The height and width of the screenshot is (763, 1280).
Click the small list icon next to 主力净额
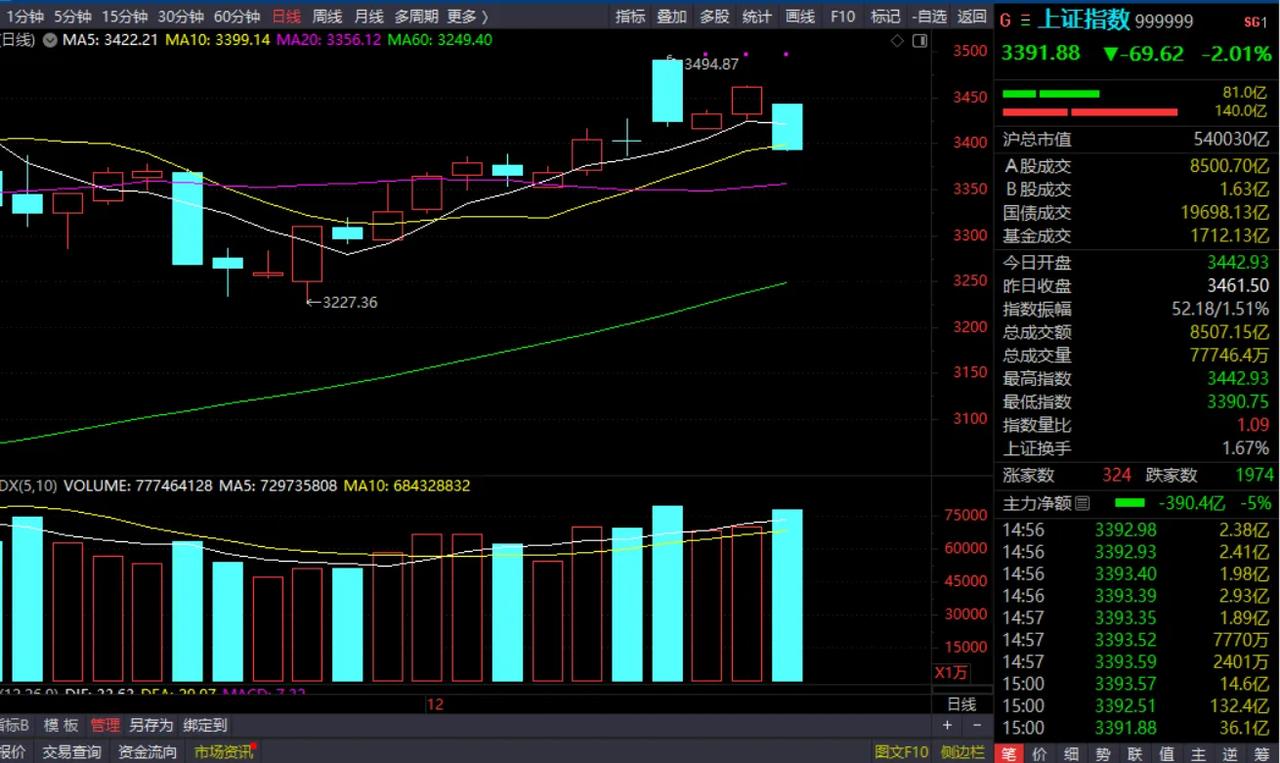1083,503
